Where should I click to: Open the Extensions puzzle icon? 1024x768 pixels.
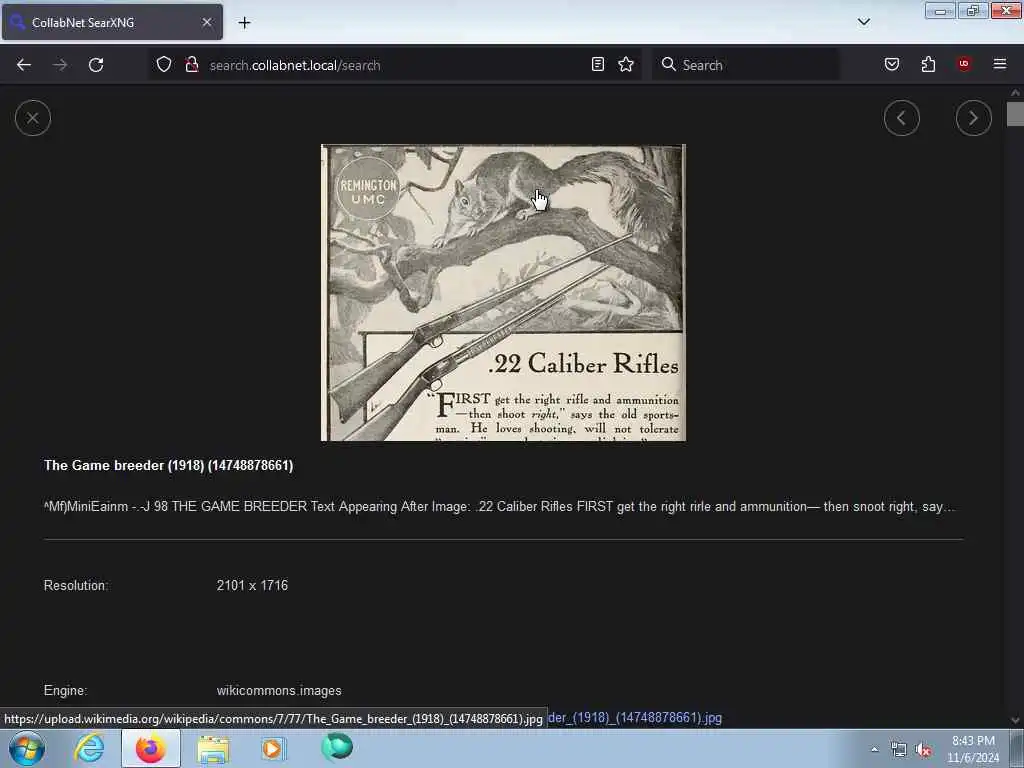coord(928,64)
